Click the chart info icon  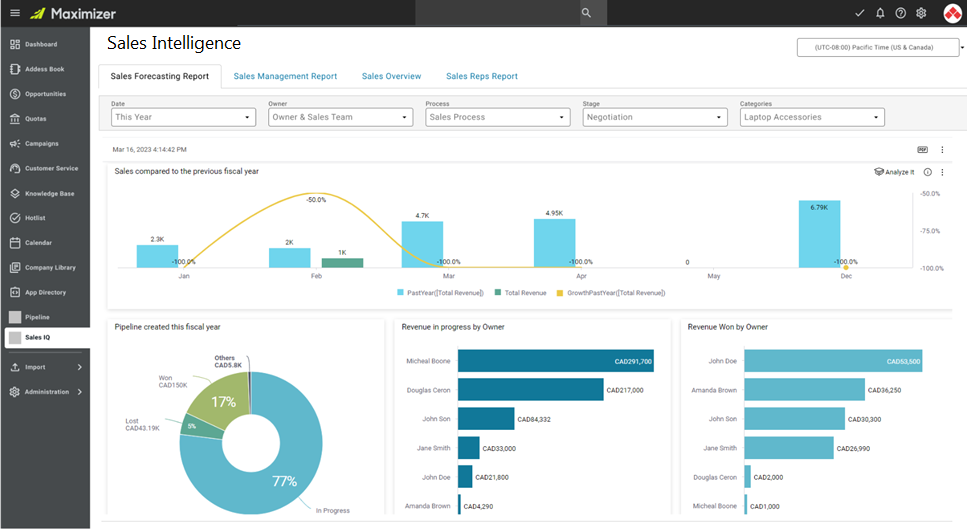pos(927,172)
